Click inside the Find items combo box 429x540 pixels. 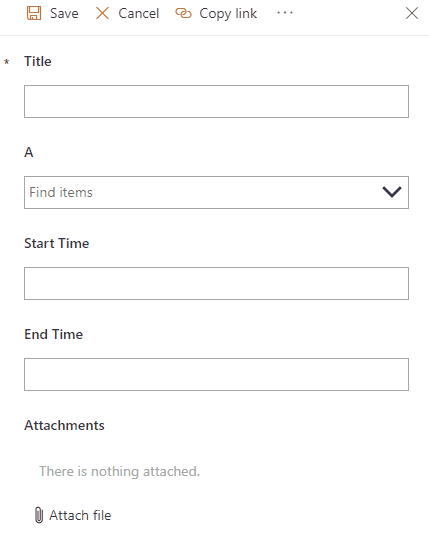point(216,192)
